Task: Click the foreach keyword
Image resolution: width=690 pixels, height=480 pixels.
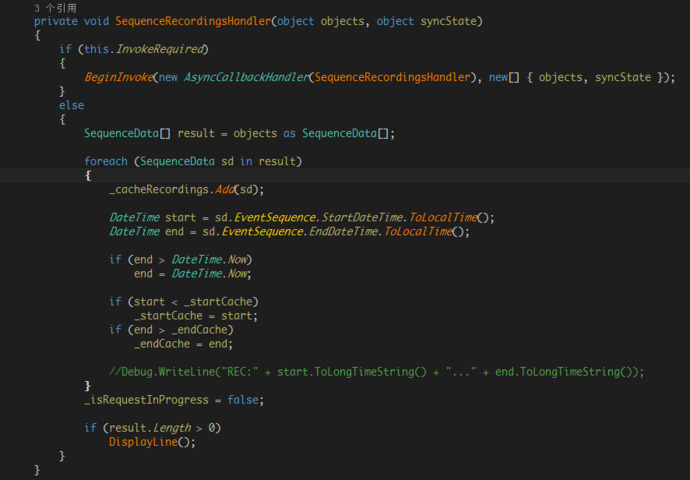Action: tap(105, 161)
